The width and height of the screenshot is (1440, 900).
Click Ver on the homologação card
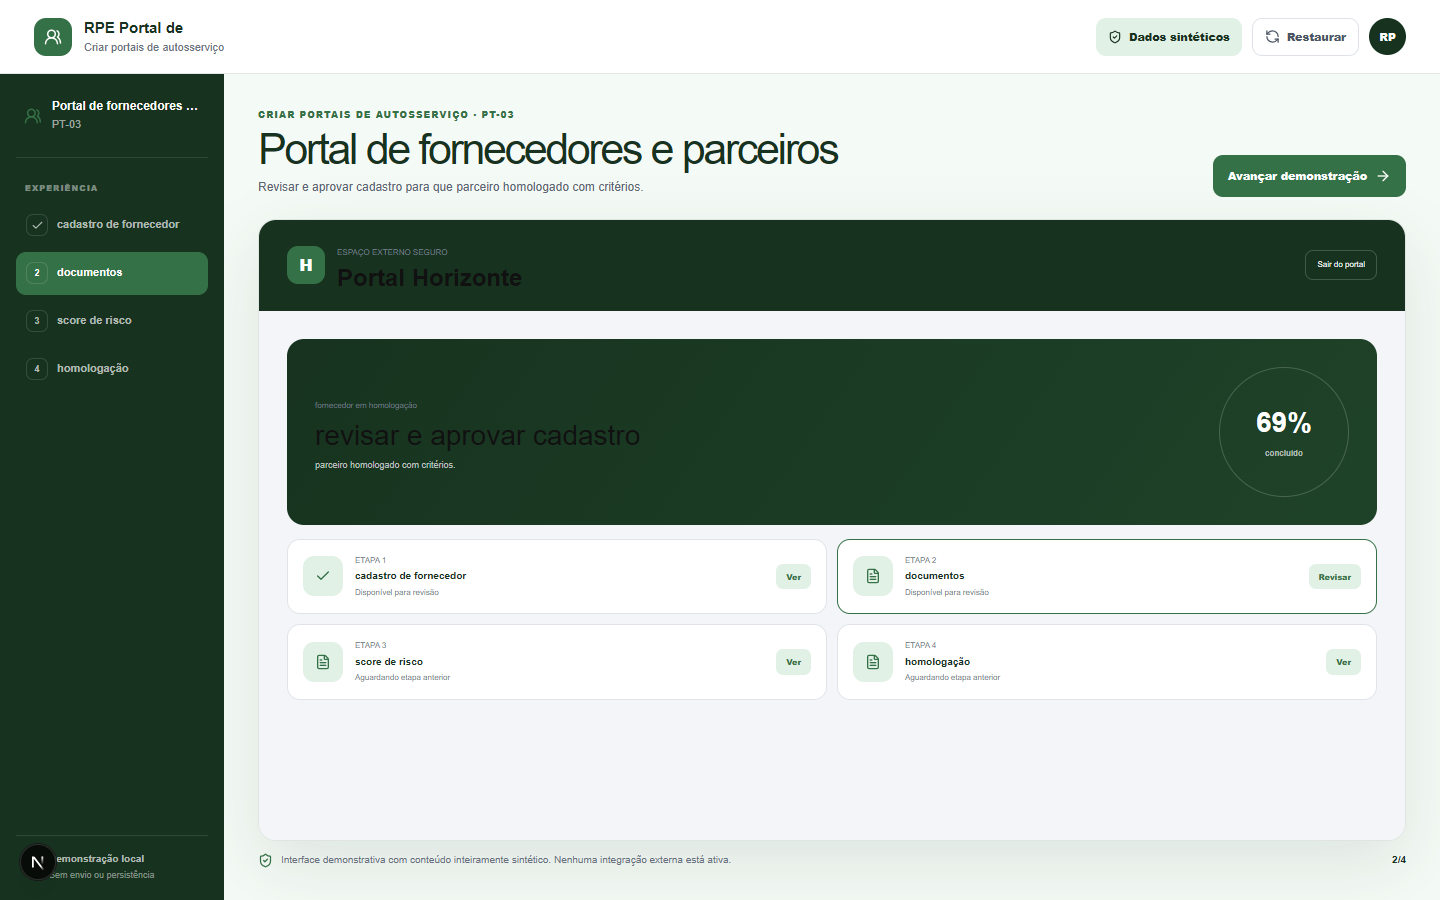1344,662
